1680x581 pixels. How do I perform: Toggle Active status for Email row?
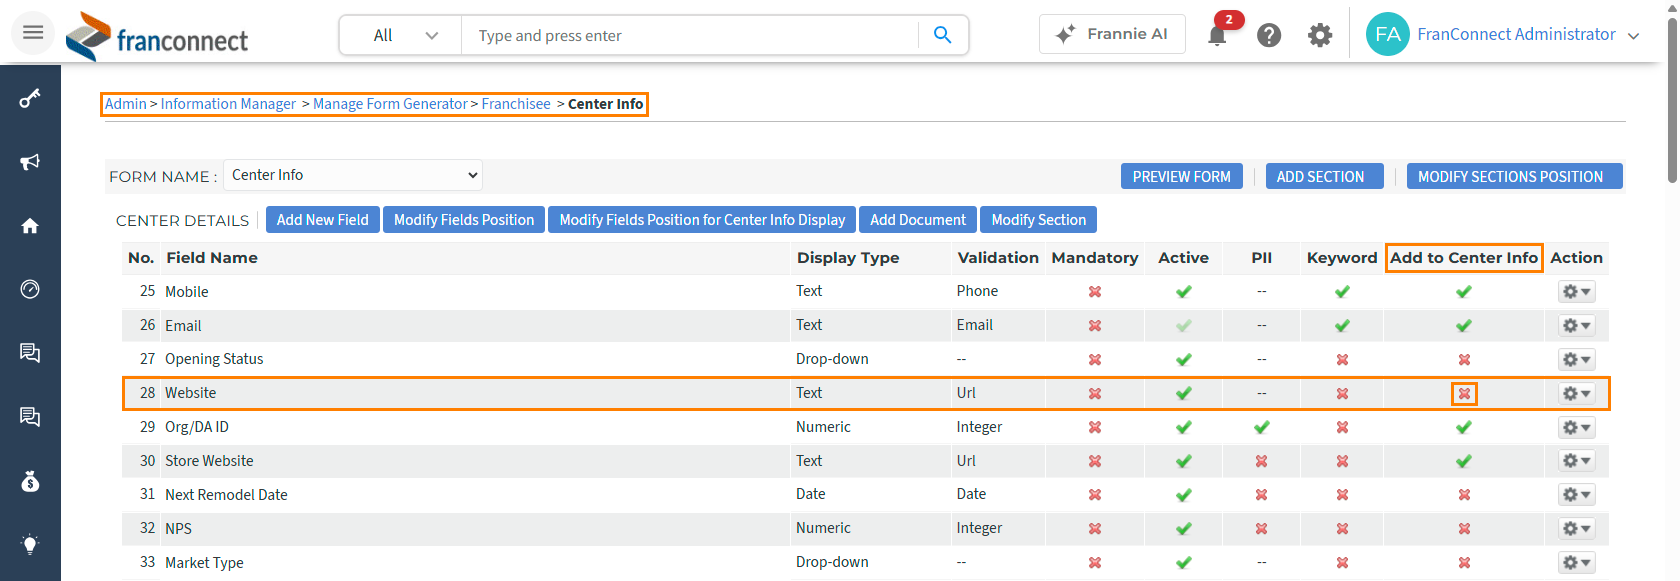tap(1184, 326)
